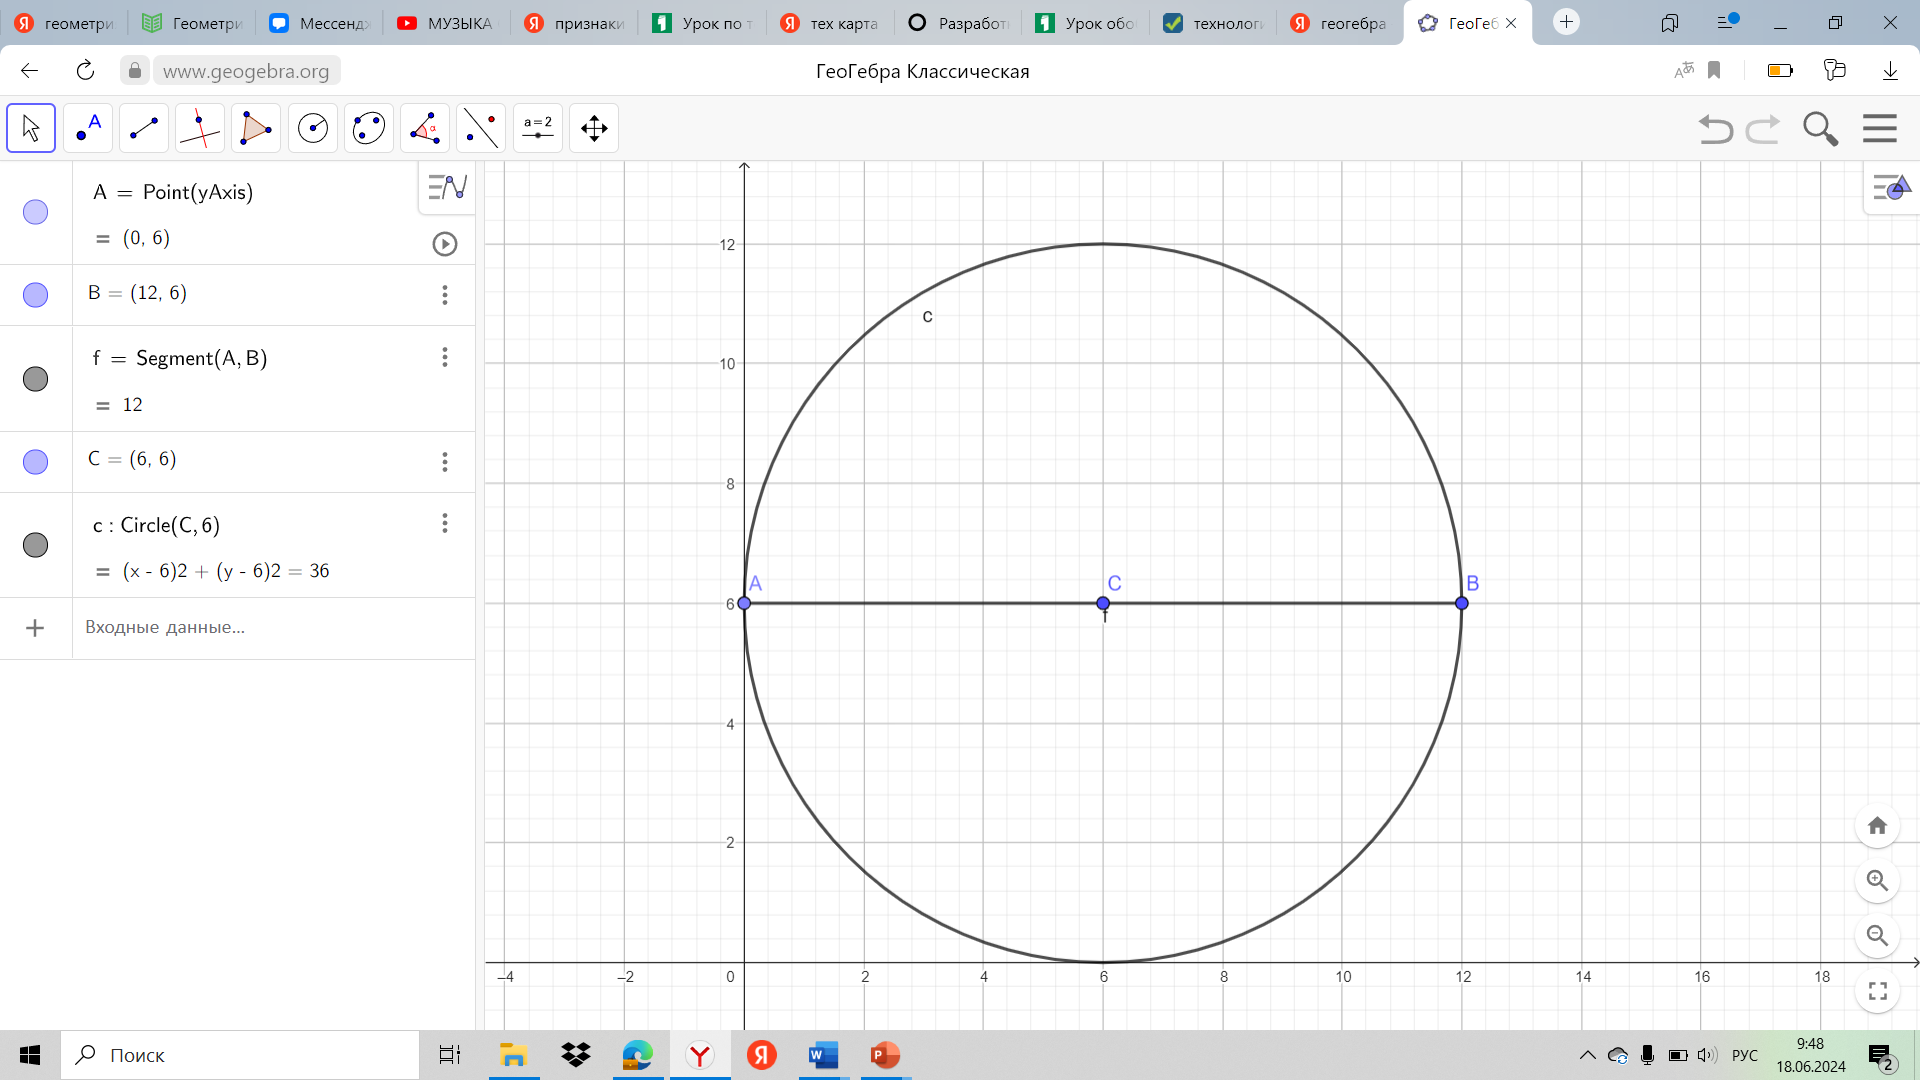Image resolution: width=1920 pixels, height=1080 pixels.
Task: Open Word from the Windows taskbar
Action: click(823, 1055)
